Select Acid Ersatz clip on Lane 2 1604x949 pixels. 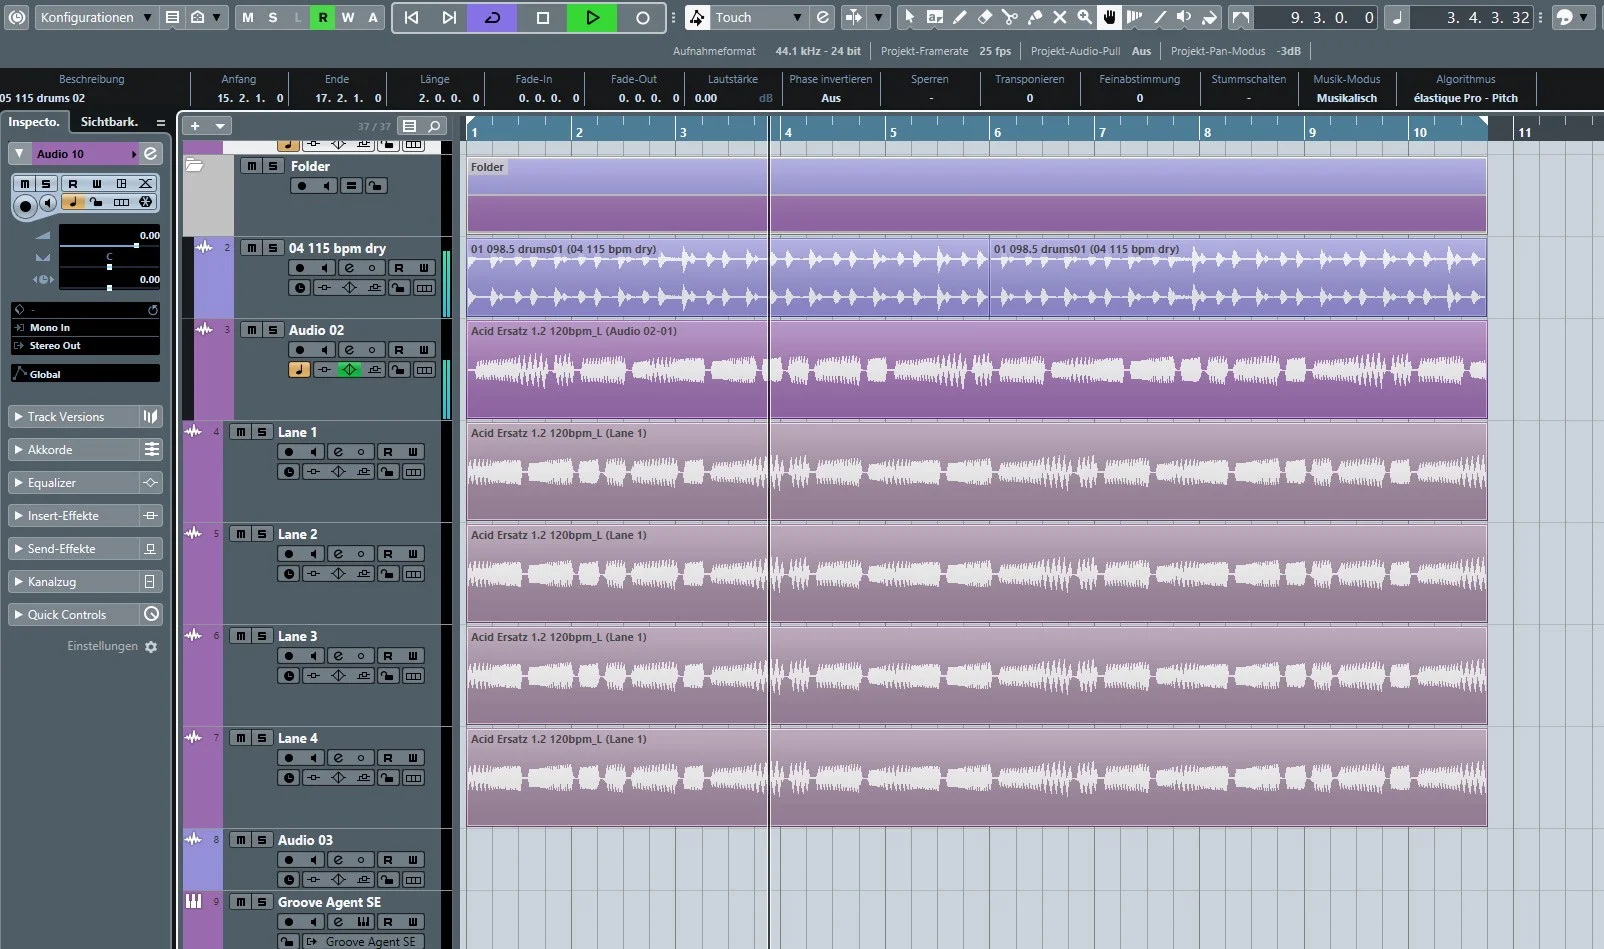(x=976, y=574)
